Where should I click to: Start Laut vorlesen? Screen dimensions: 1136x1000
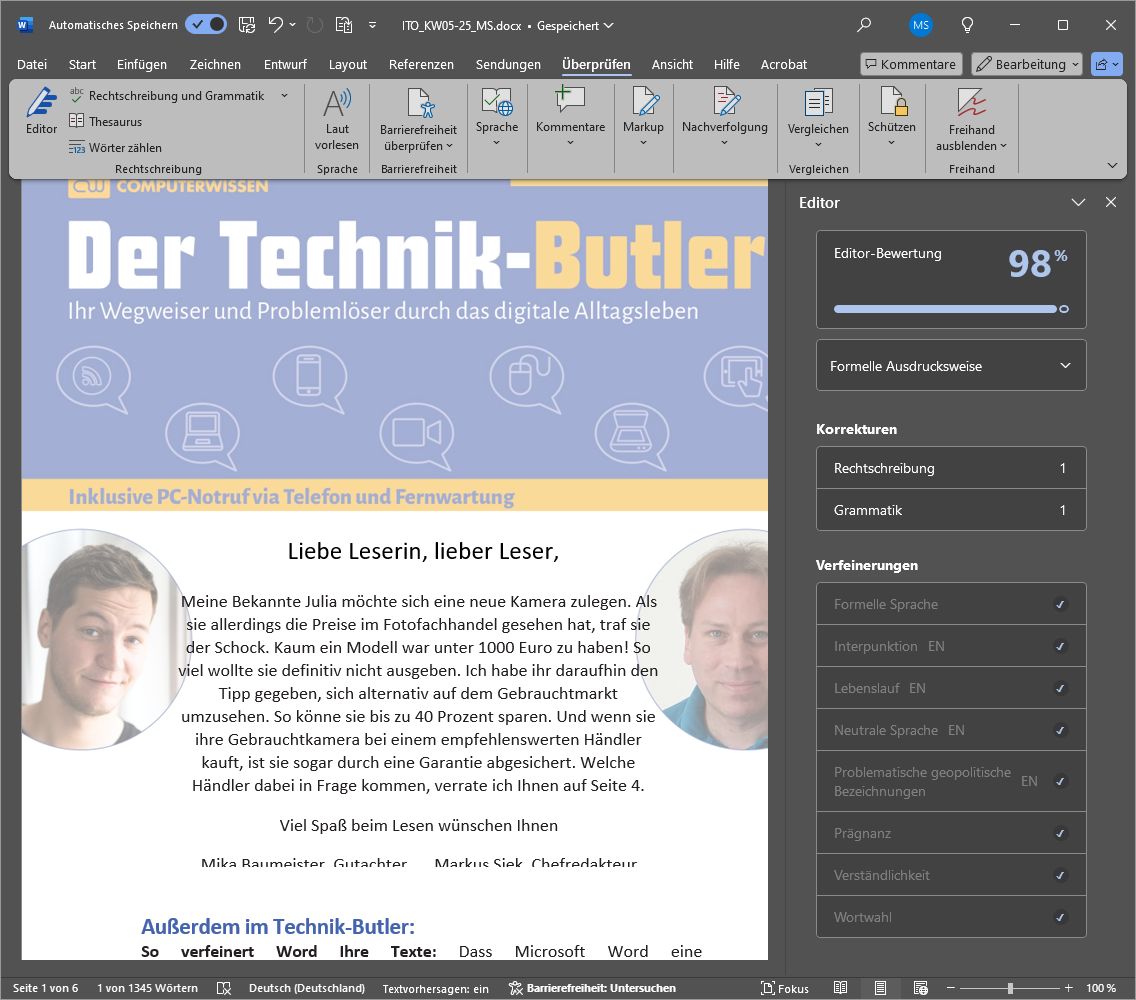337,120
